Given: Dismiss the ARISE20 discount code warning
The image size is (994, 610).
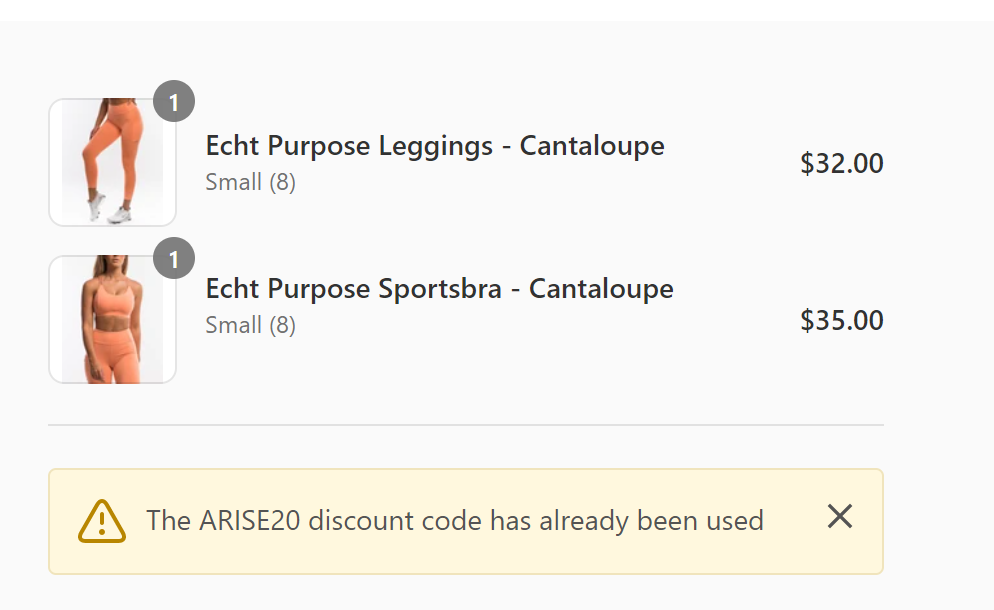Looking at the screenshot, I should pyautogui.click(x=840, y=516).
